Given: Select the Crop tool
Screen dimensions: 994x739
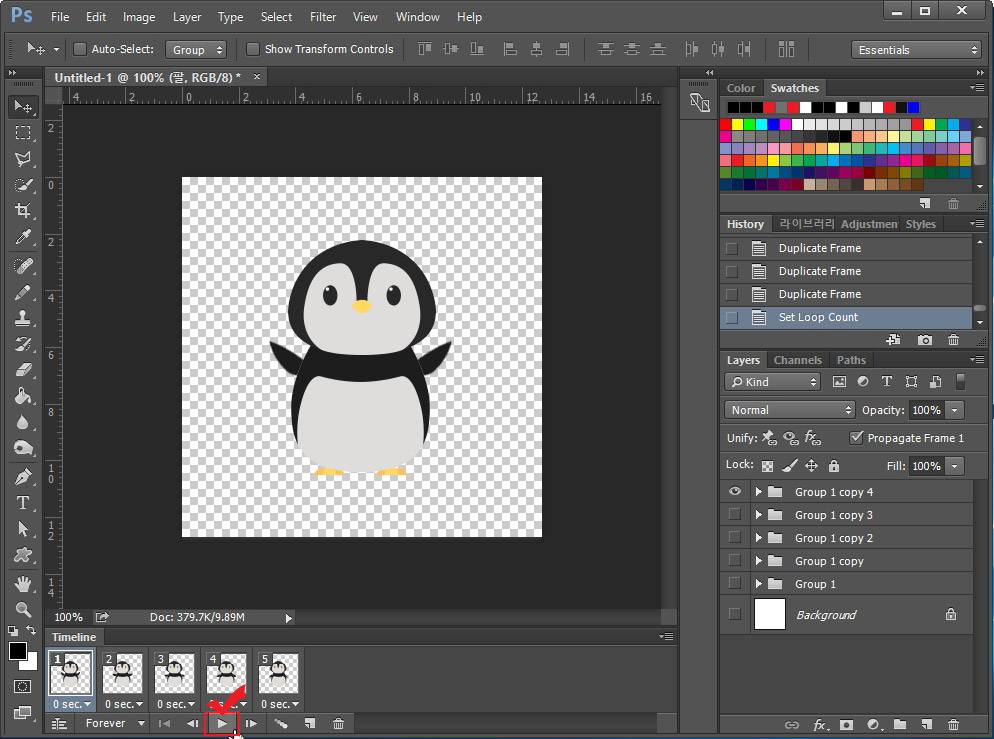Looking at the screenshot, I should [23, 210].
